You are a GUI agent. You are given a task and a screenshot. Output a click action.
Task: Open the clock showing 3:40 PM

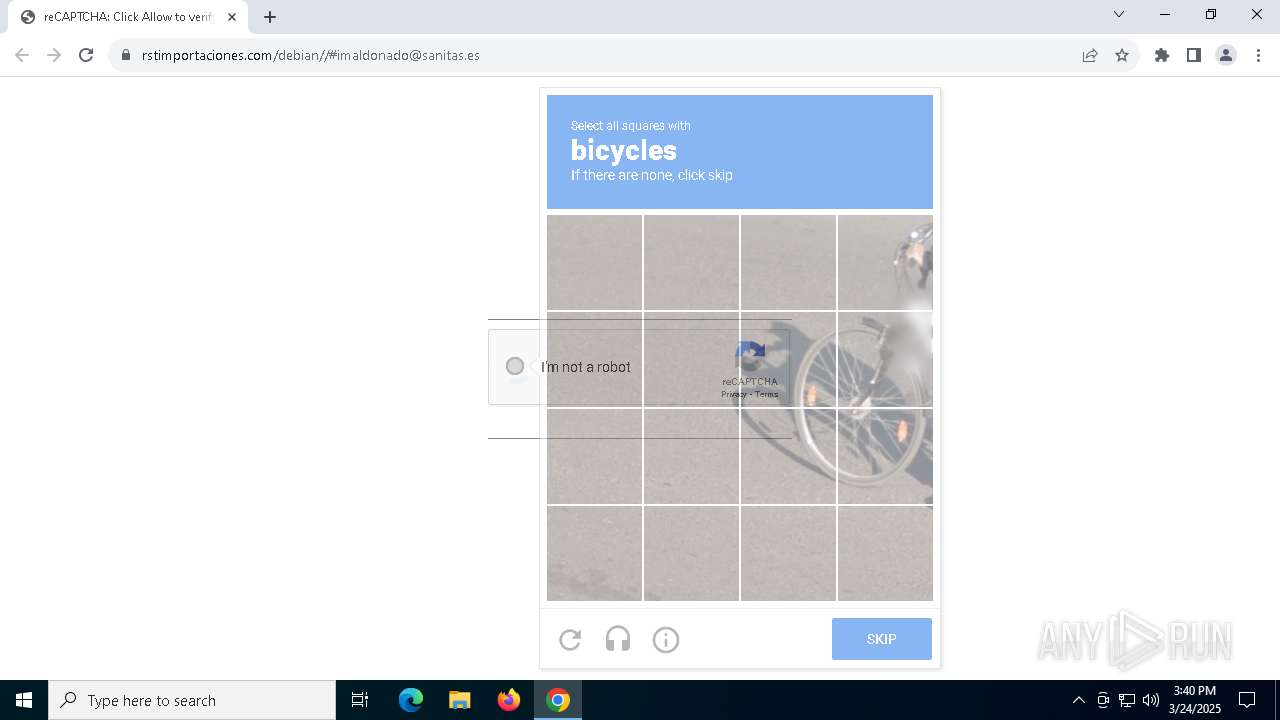coord(1195,700)
